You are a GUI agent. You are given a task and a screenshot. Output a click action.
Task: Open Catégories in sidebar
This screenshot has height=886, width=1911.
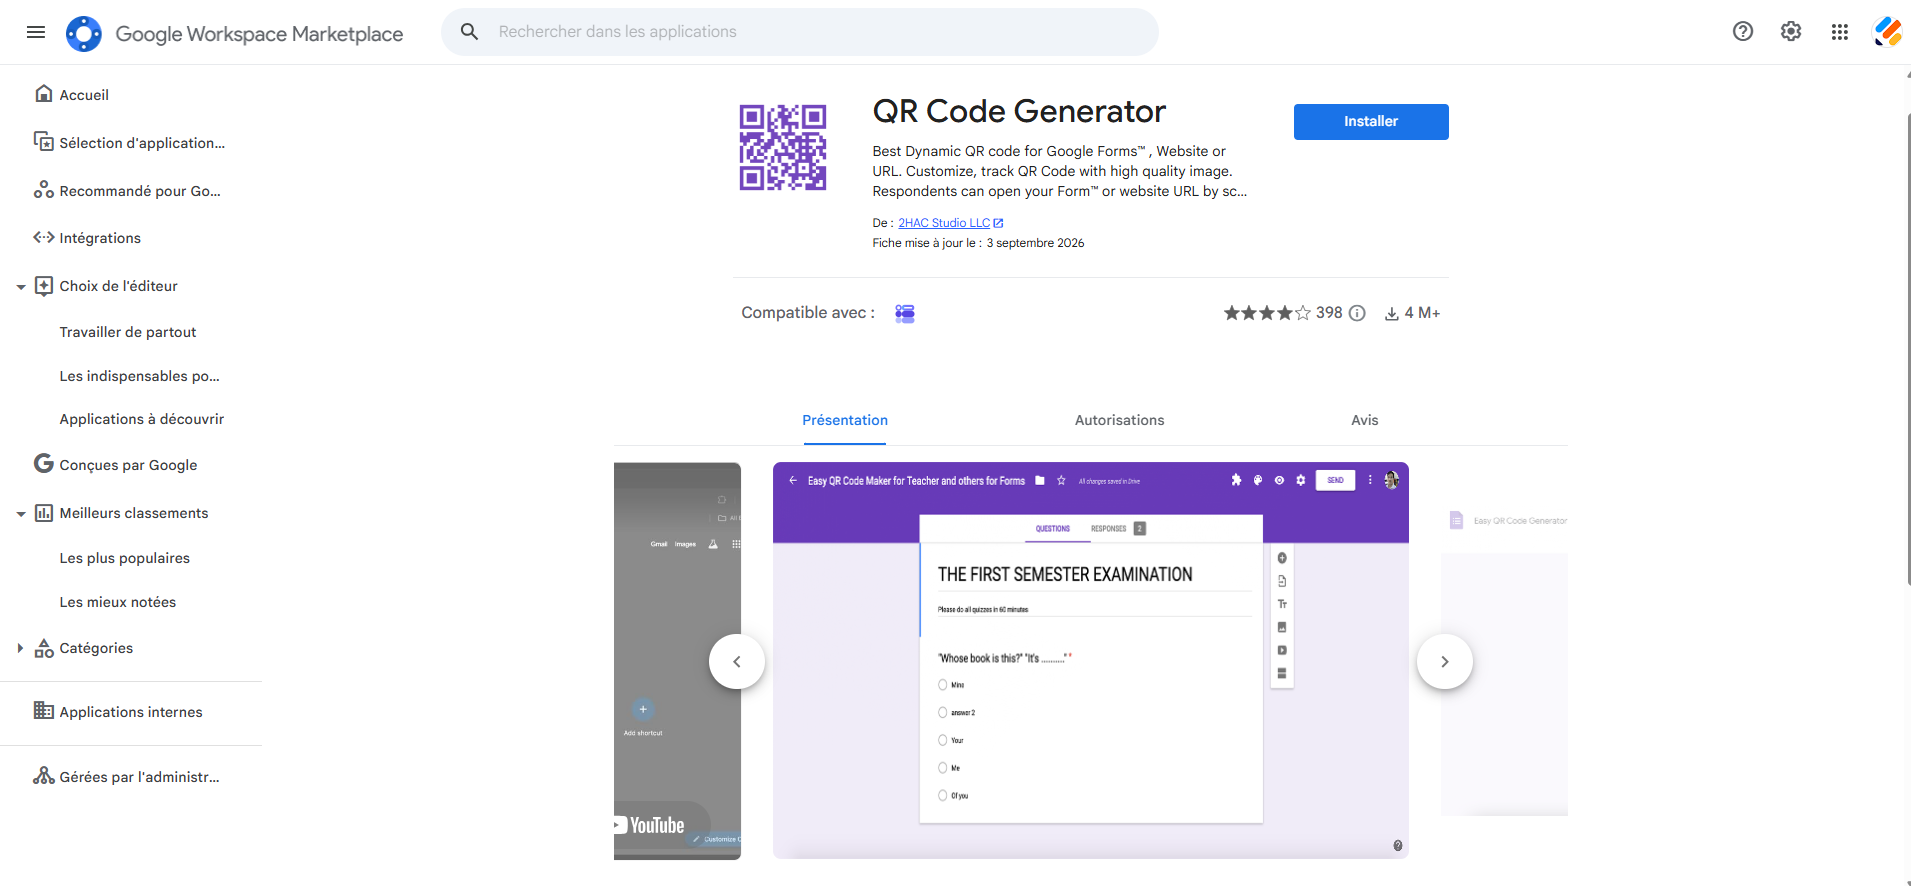point(95,648)
